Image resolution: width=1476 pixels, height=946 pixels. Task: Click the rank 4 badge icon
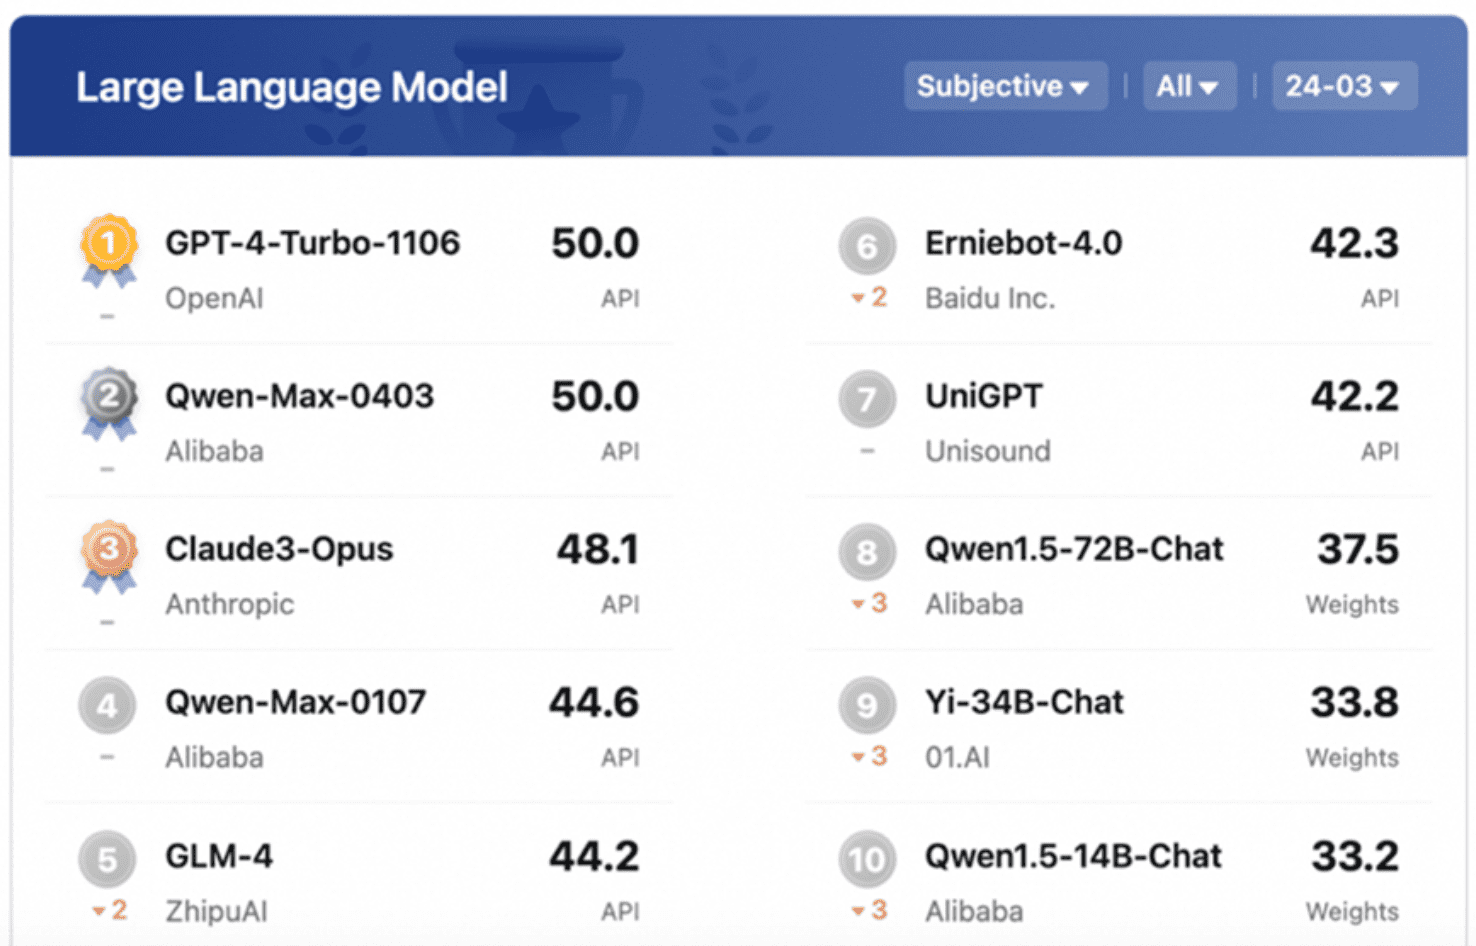(107, 706)
